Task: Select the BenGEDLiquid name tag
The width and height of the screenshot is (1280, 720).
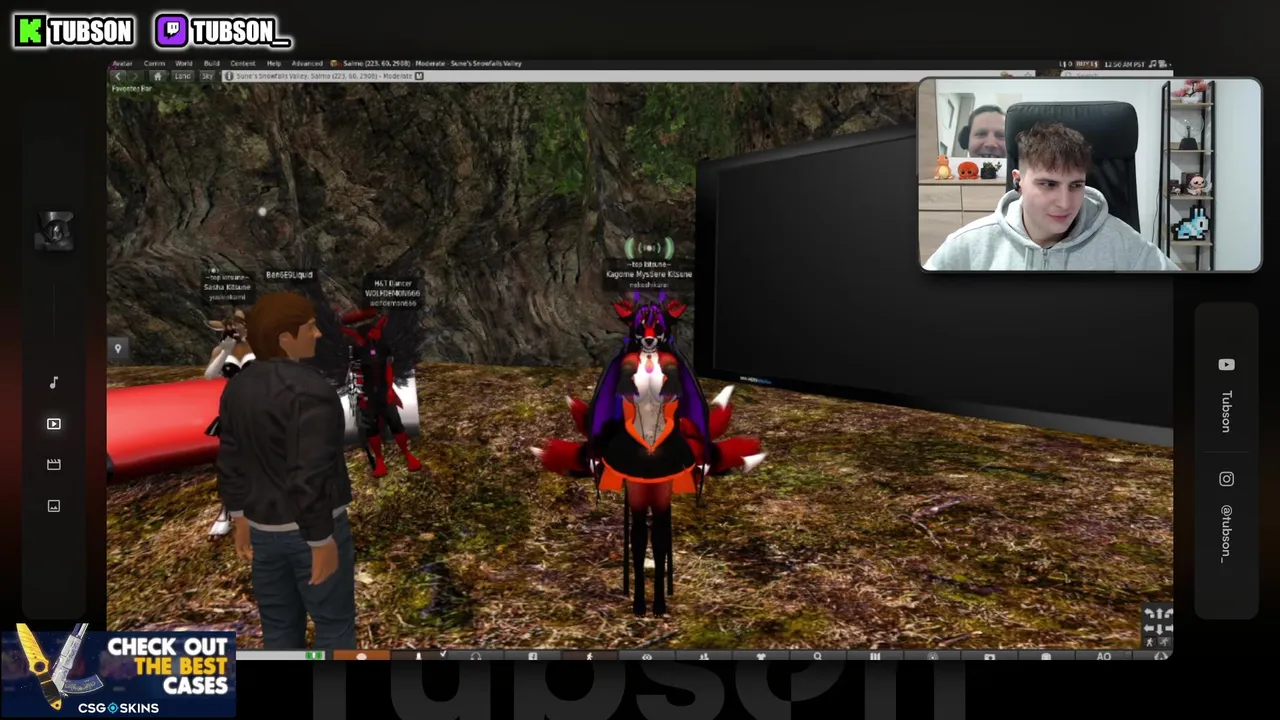Action: pos(289,275)
